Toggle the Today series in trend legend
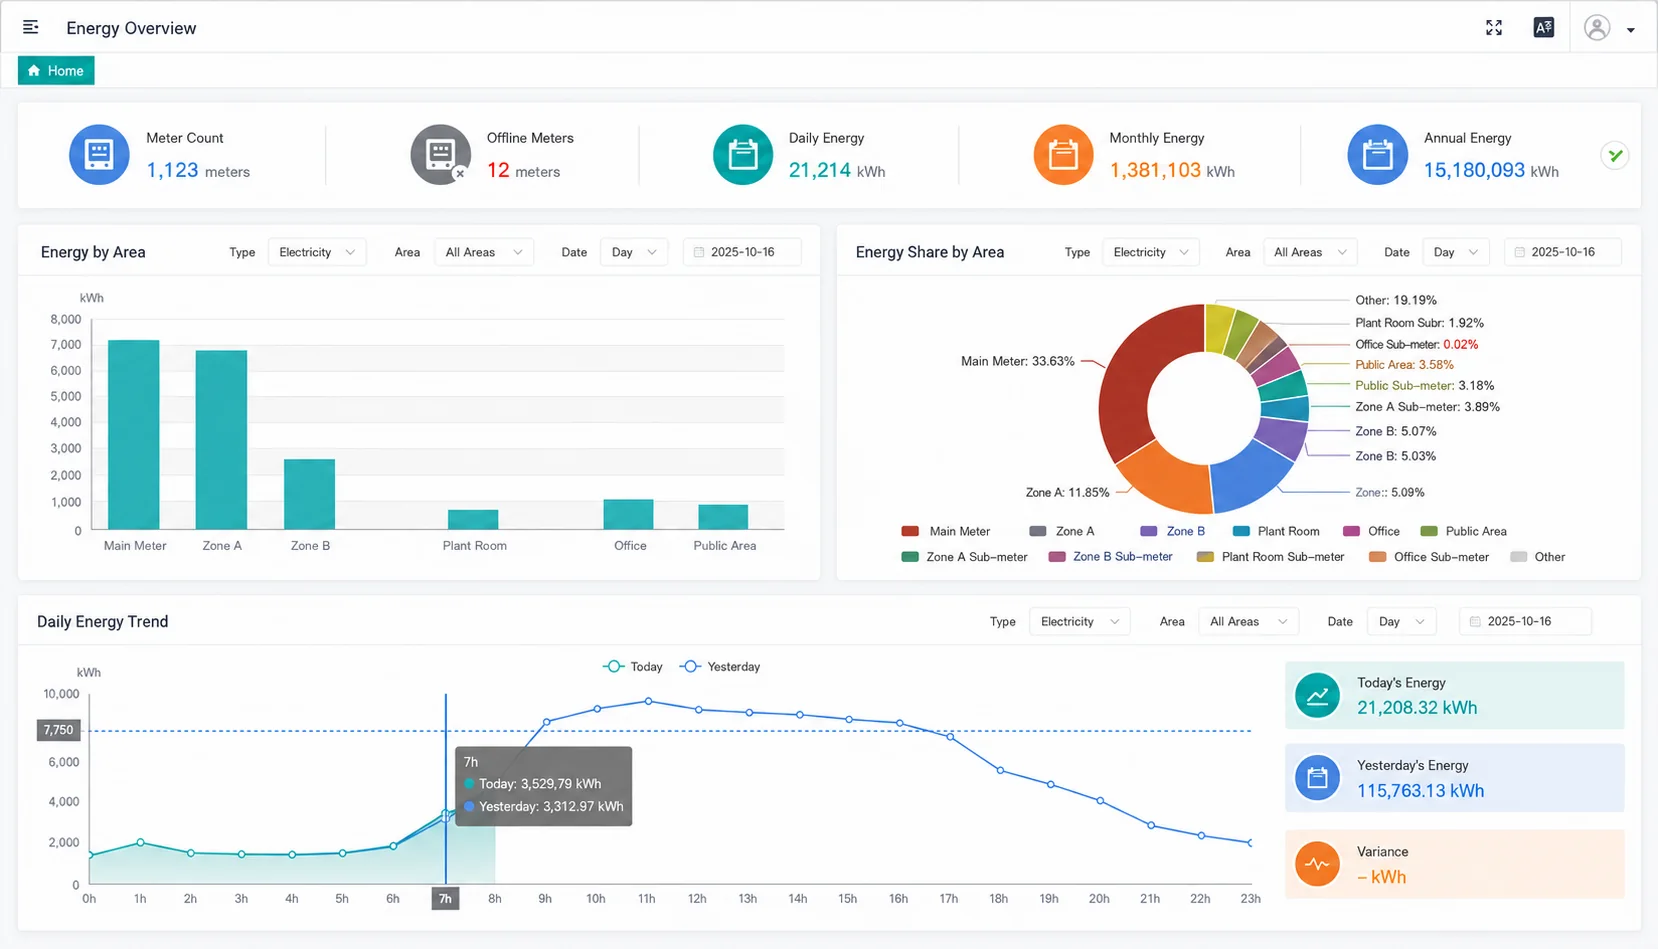 click(633, 666)
